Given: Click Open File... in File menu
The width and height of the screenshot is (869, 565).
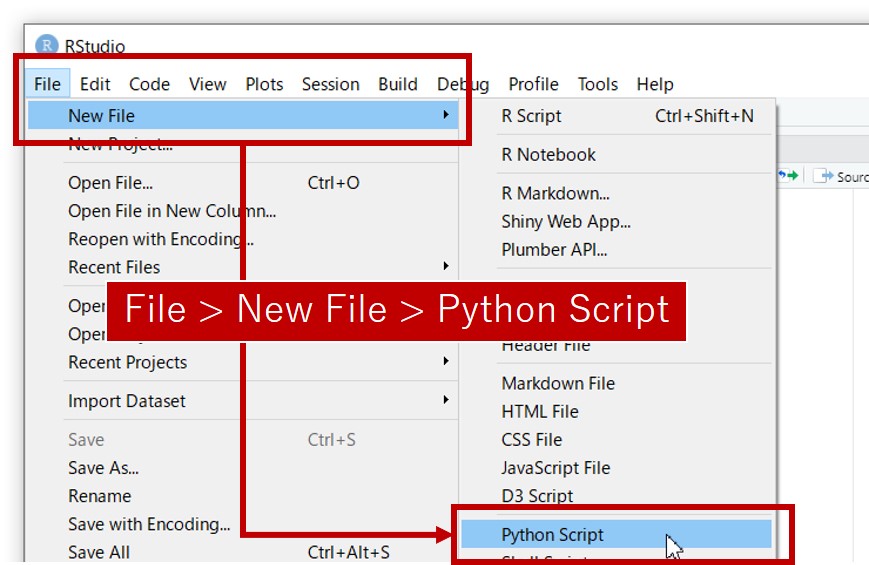Looking at the screenshot, I should click(110, 183).
